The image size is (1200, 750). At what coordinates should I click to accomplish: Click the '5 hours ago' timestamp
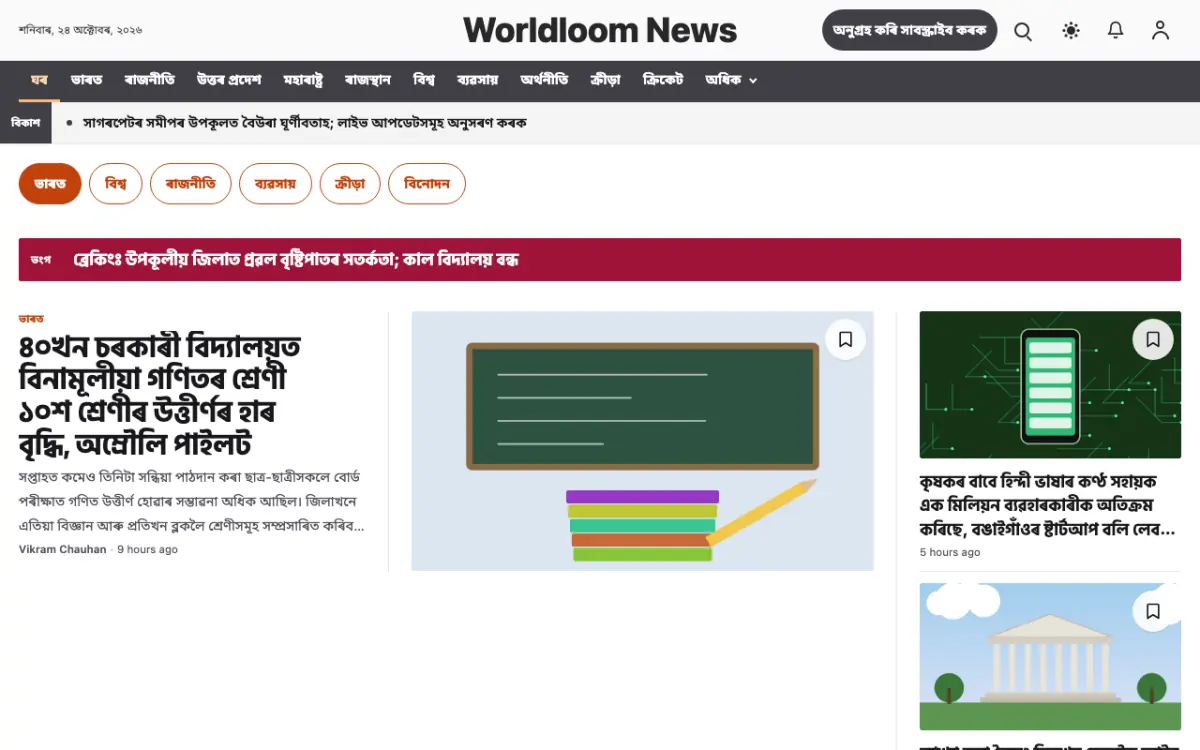950,552
